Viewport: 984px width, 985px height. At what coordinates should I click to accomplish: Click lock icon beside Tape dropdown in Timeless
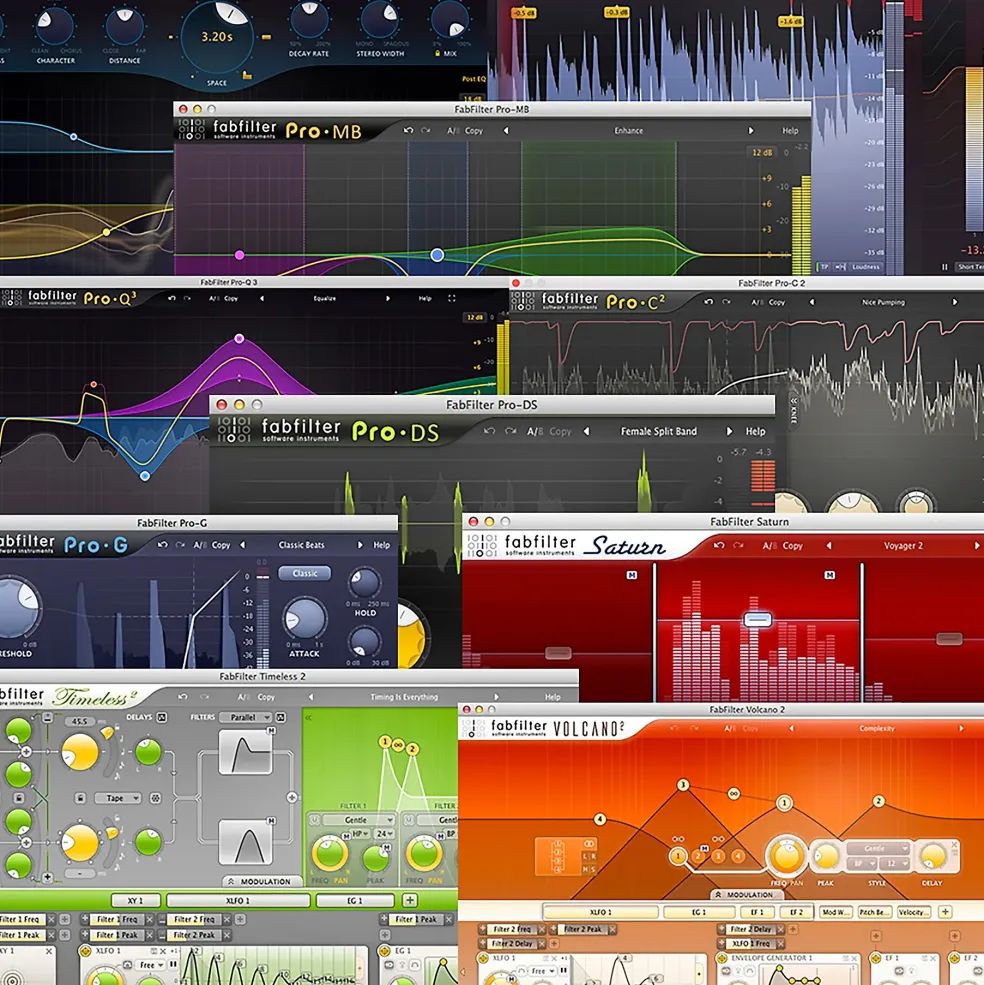coord(80,798)
